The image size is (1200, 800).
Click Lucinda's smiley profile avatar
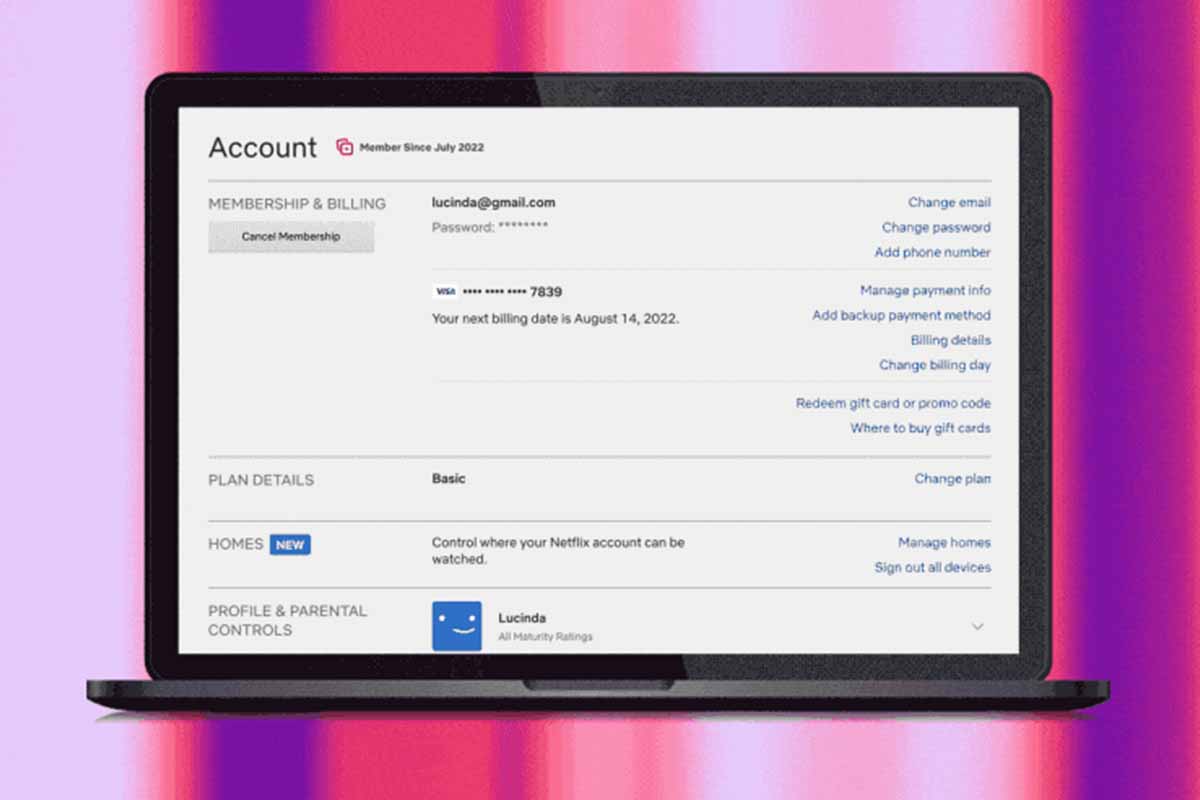(x=457, y=626)
